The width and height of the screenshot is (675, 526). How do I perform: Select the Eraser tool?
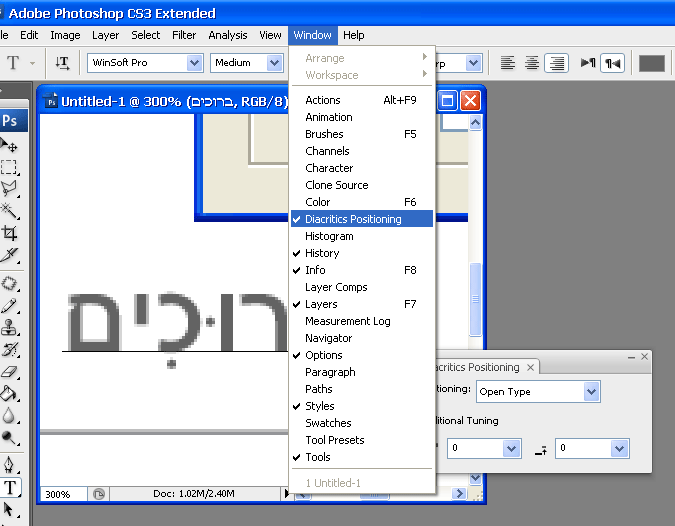(9, 371)
